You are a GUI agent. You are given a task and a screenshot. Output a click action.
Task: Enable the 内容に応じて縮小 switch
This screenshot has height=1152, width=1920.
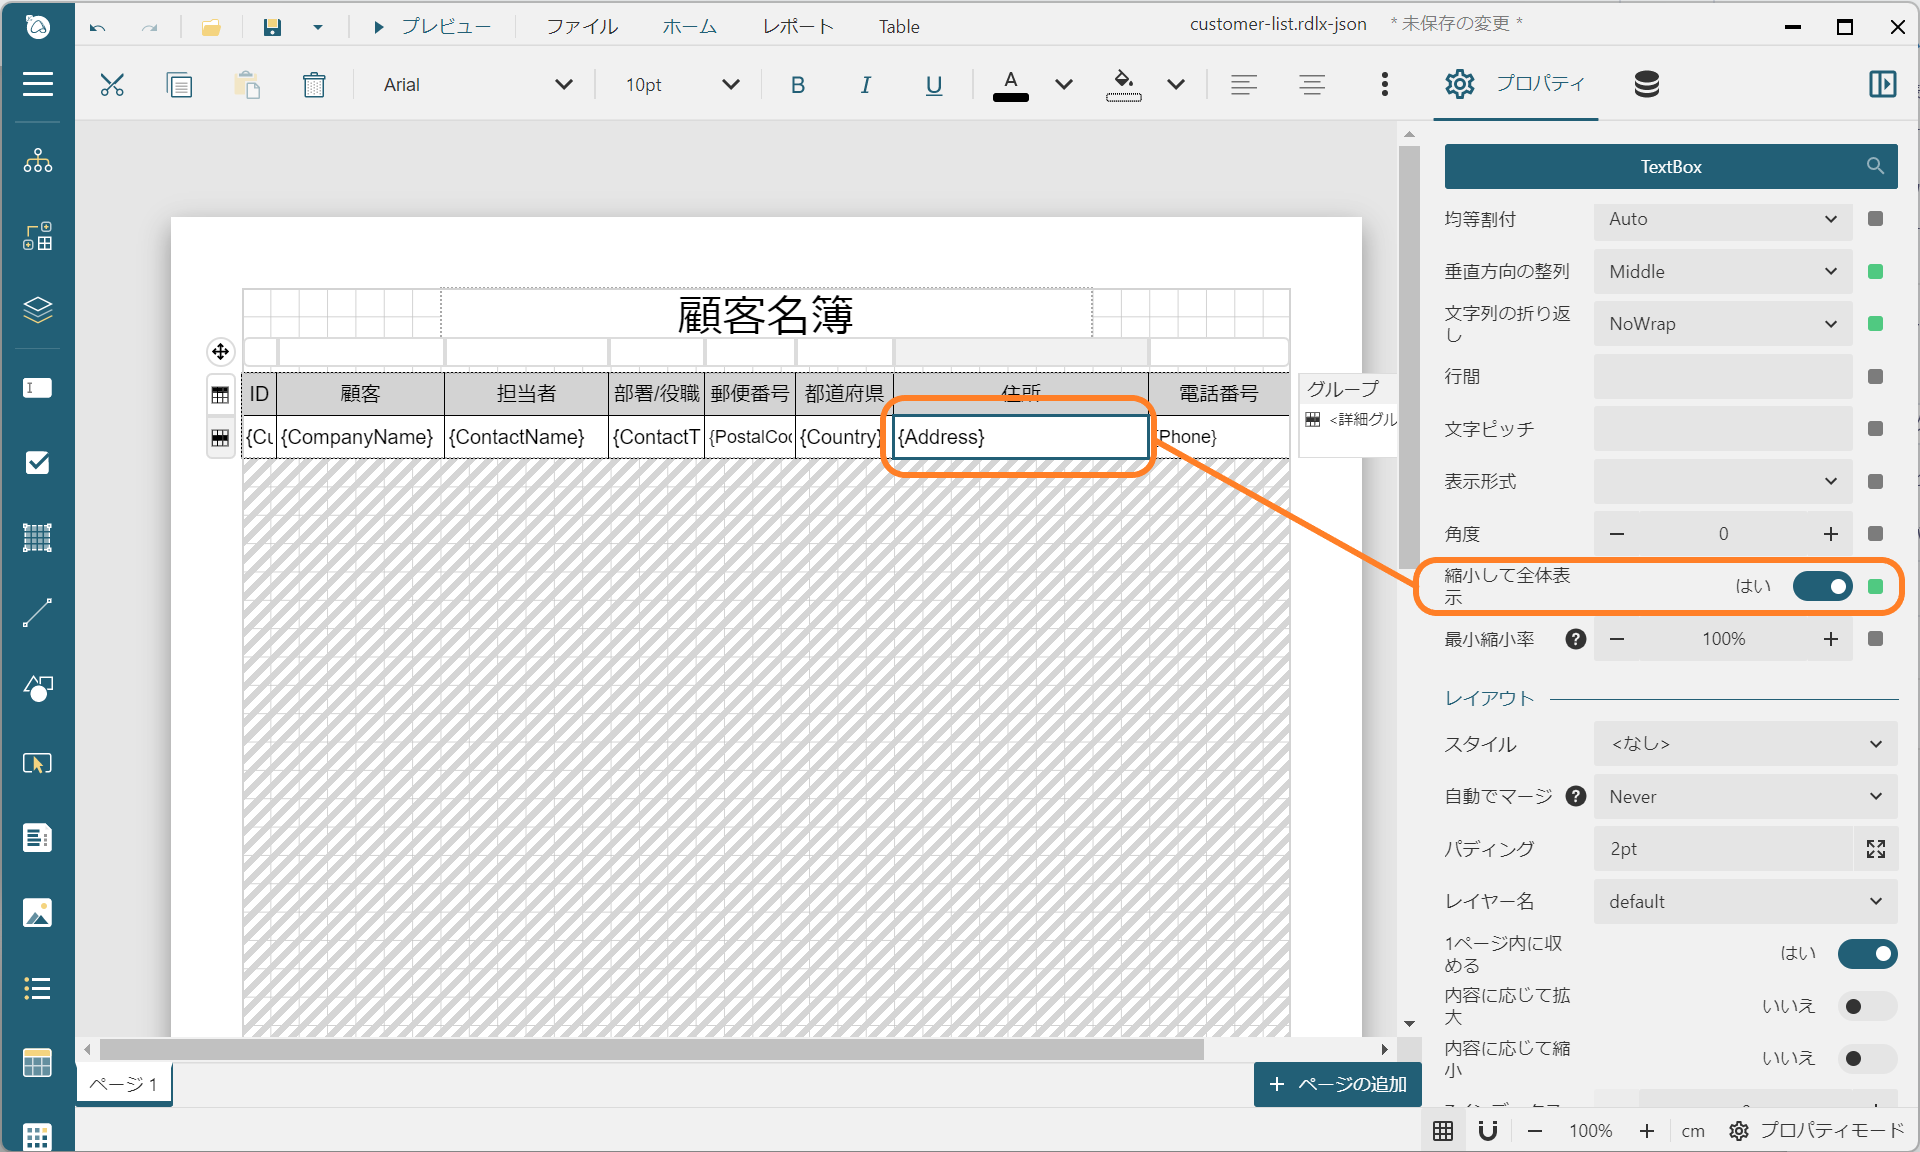tap(1867, 1058)
